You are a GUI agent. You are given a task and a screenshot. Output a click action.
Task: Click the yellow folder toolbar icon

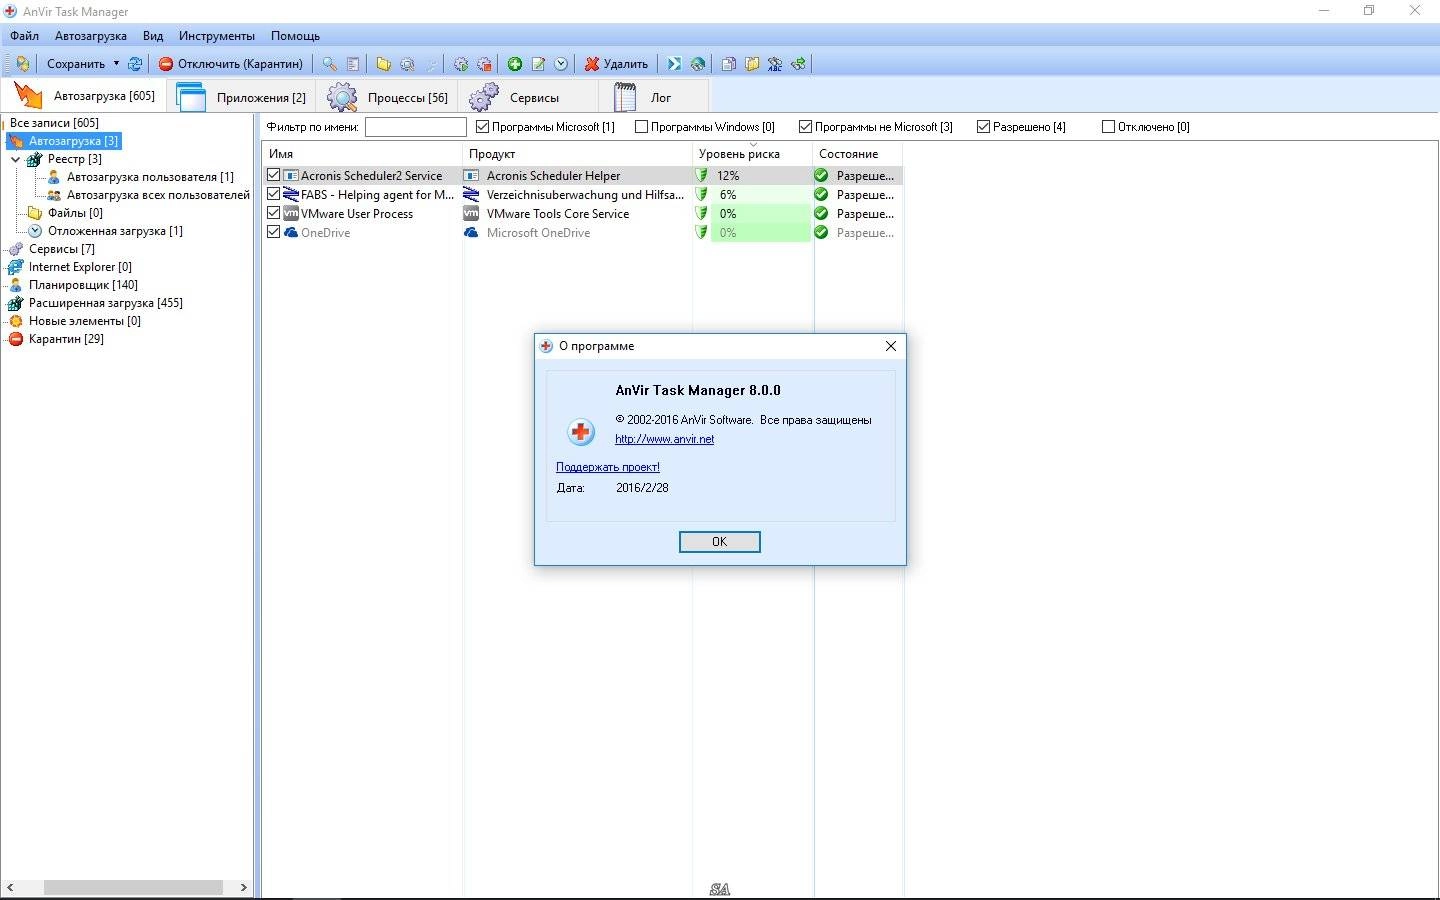tap(383, 64)
